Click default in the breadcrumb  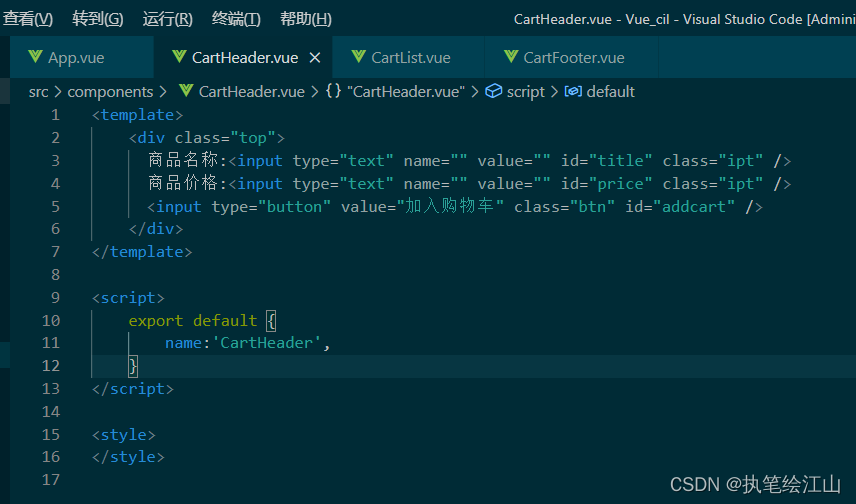click(x=610, y=92)
